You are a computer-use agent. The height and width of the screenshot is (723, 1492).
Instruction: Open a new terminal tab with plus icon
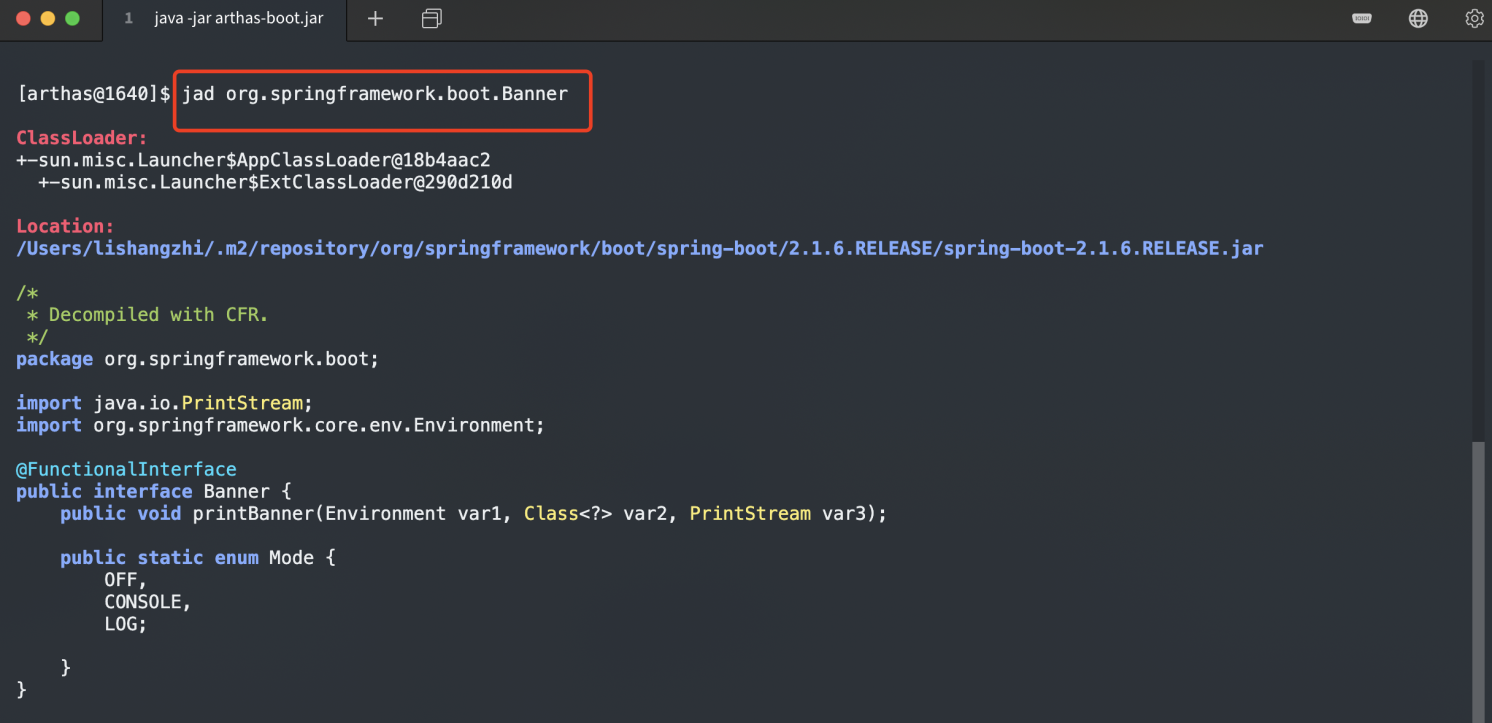tap(375, 19)
